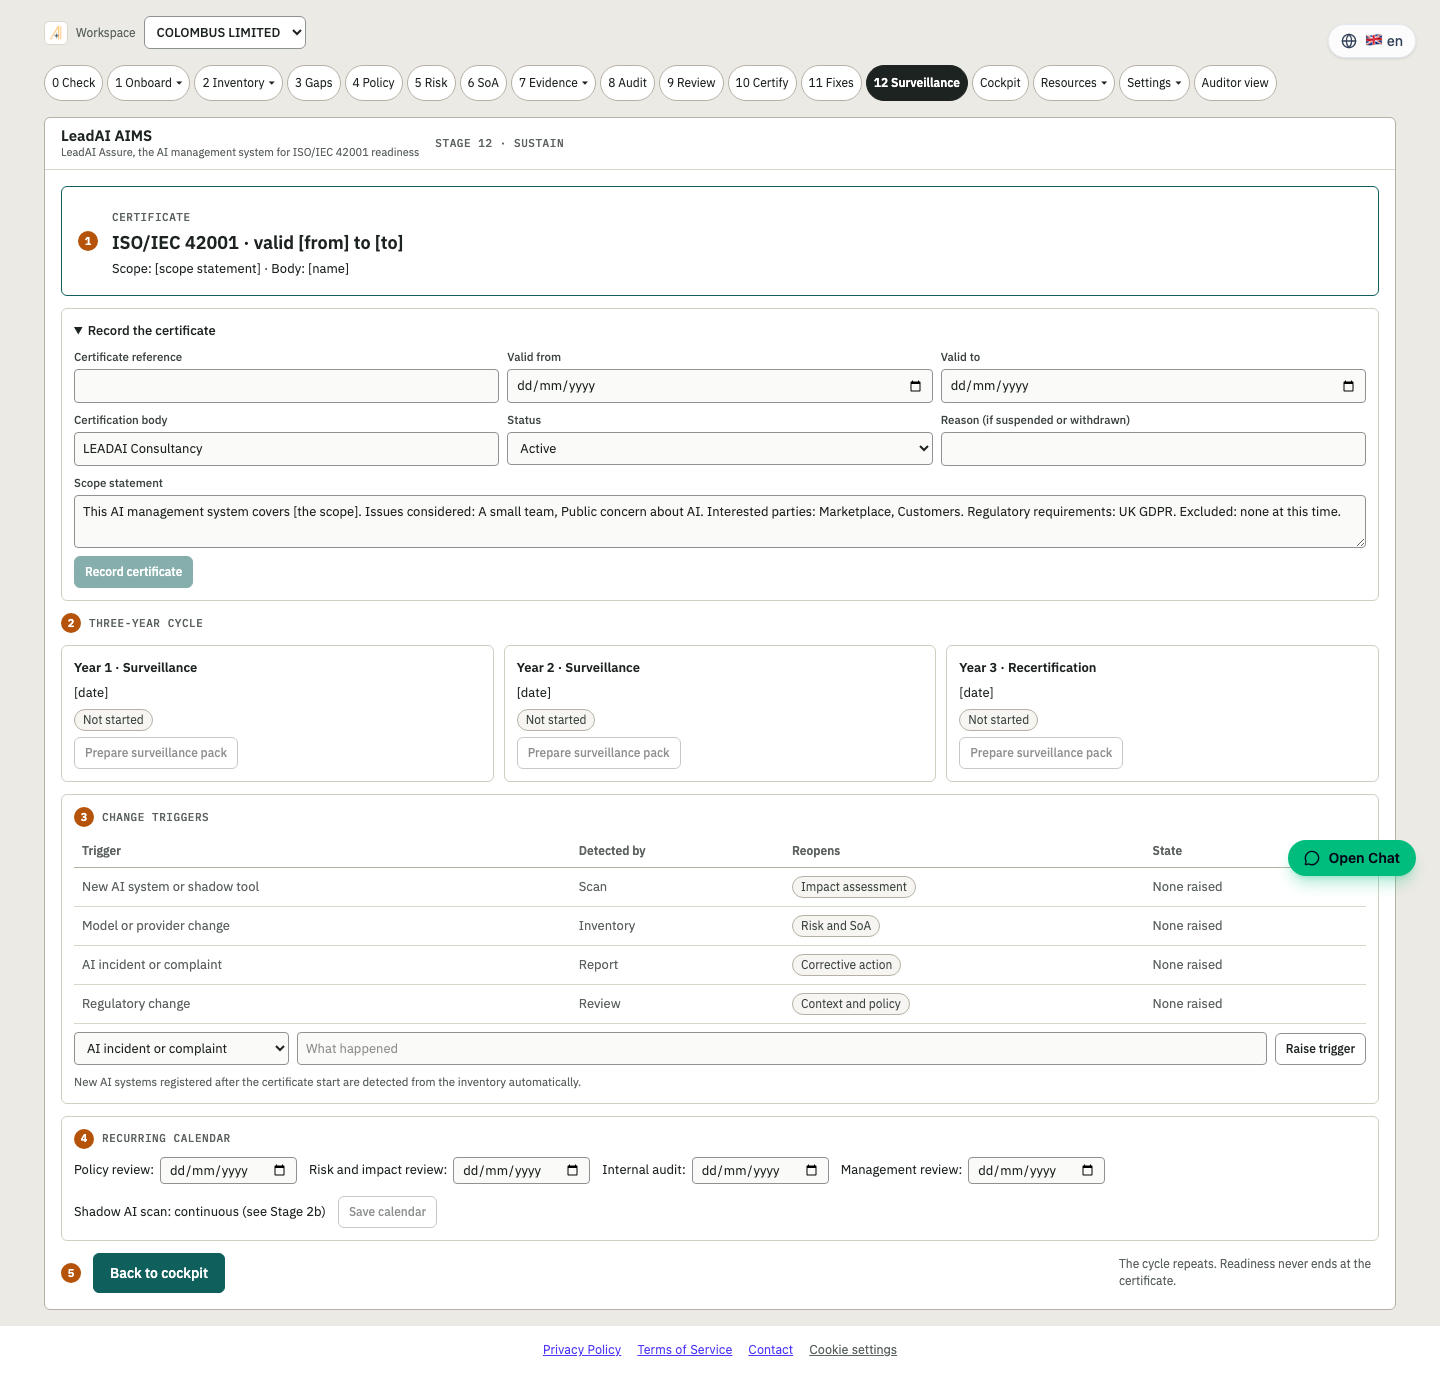Switch to the Cockpit tab
Image resolution: width=1440 pixels, height=1374 pixels.
pos(1000,83)
